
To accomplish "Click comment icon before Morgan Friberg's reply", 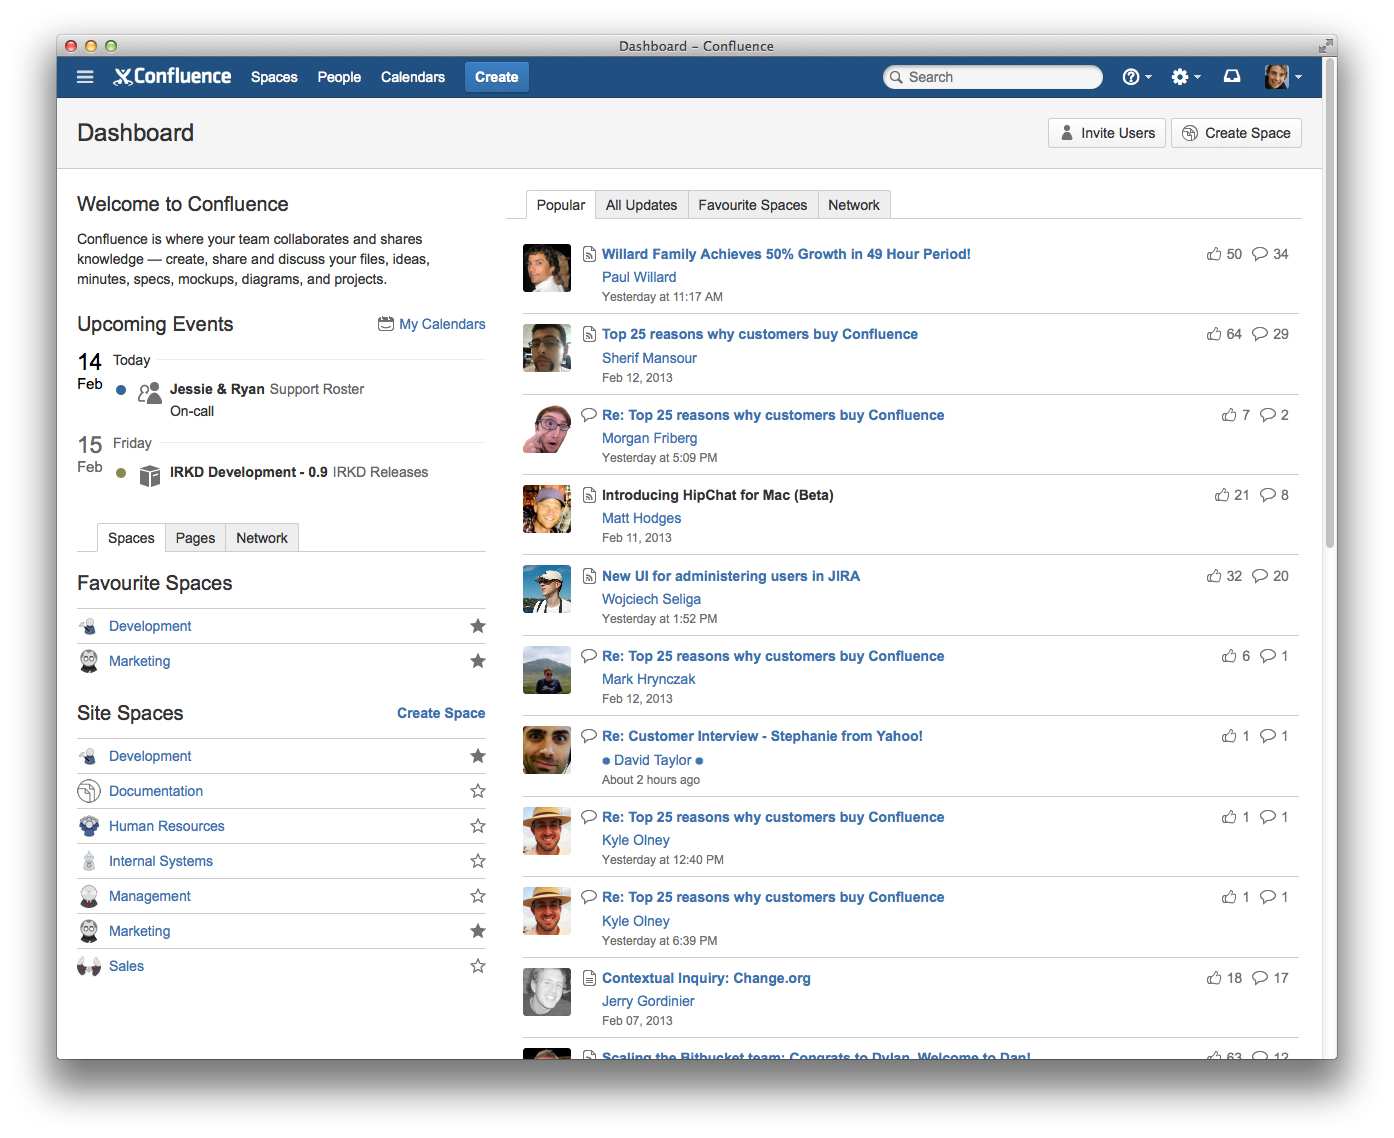I will click(589, 415).
